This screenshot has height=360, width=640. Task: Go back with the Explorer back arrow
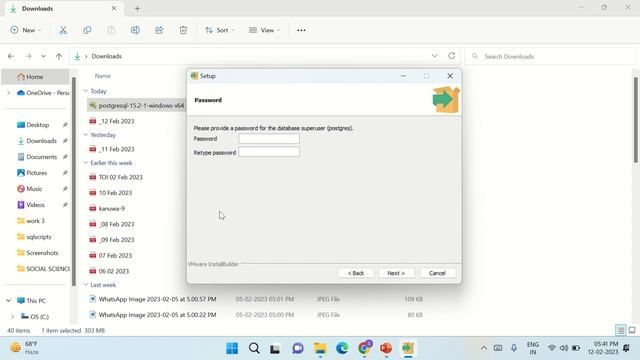[11, 56]
